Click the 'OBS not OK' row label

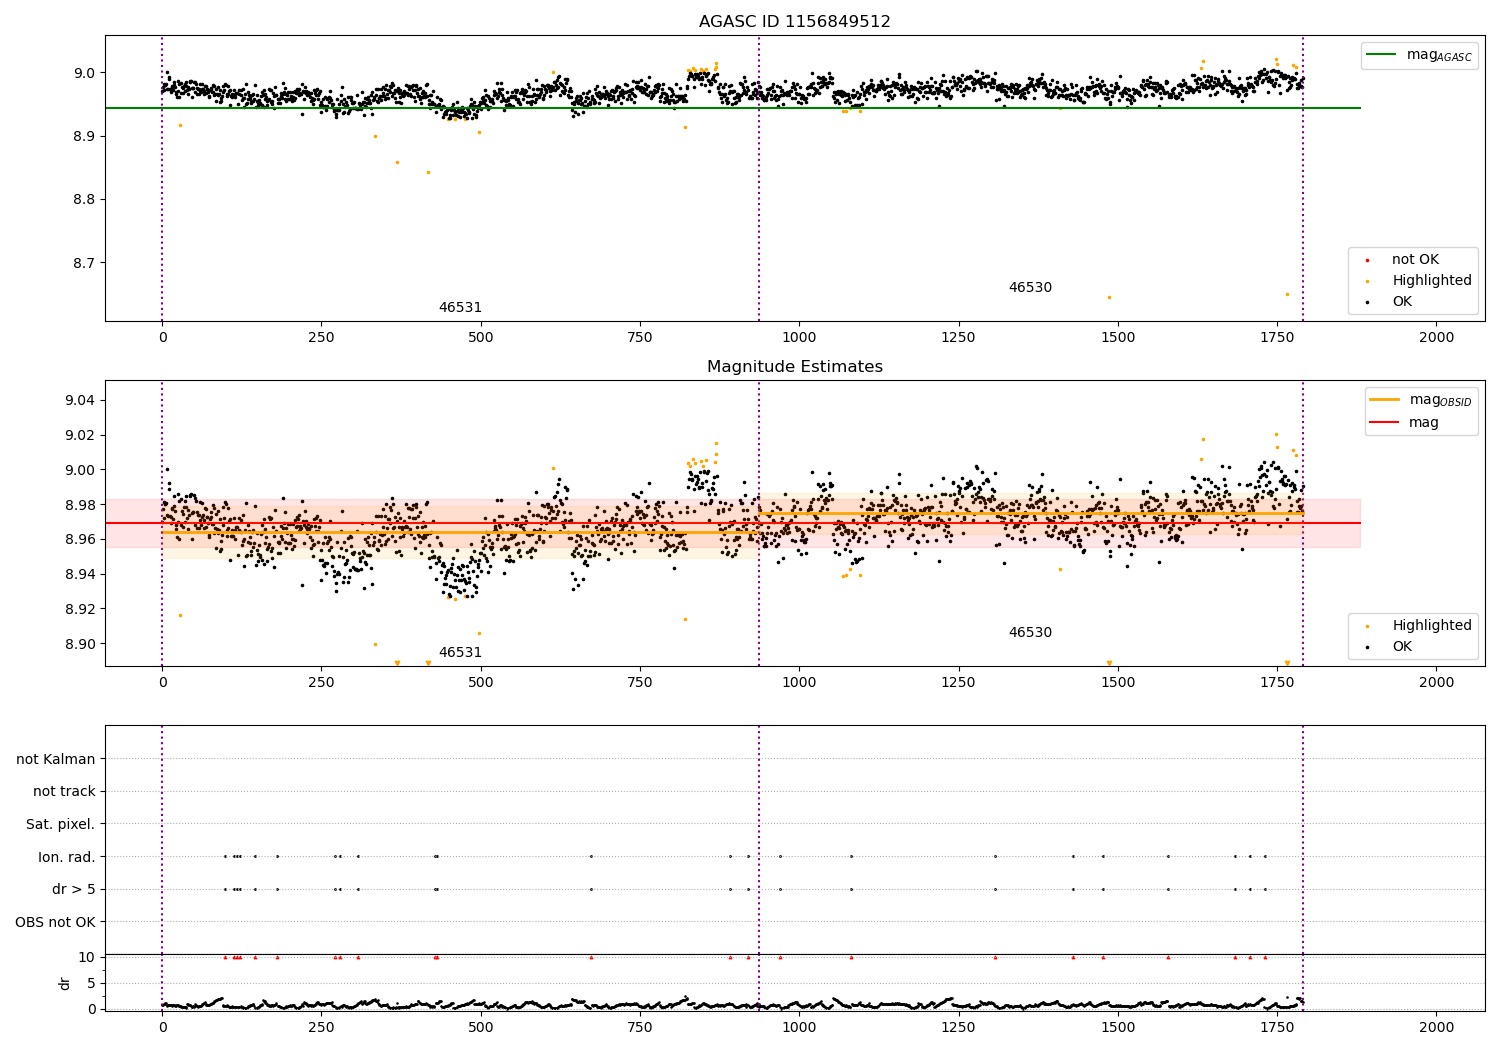coord(56,922)
